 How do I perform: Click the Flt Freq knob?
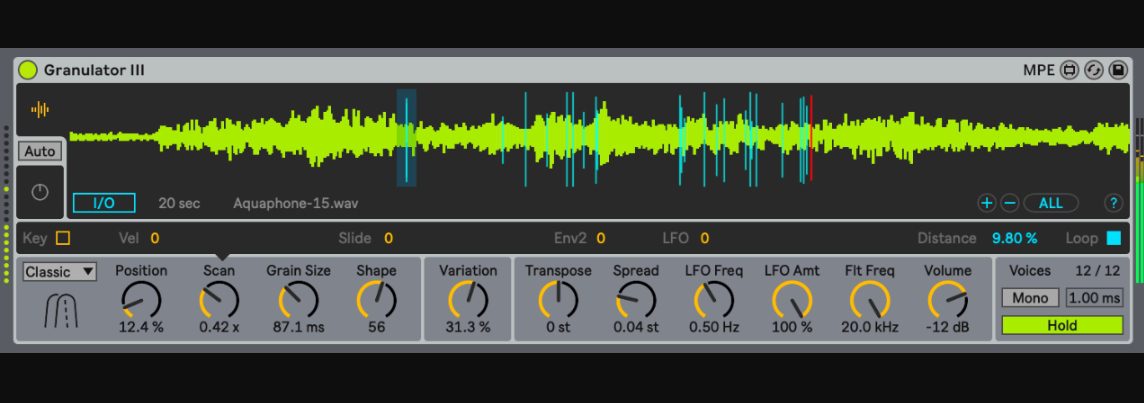[870, 300]
